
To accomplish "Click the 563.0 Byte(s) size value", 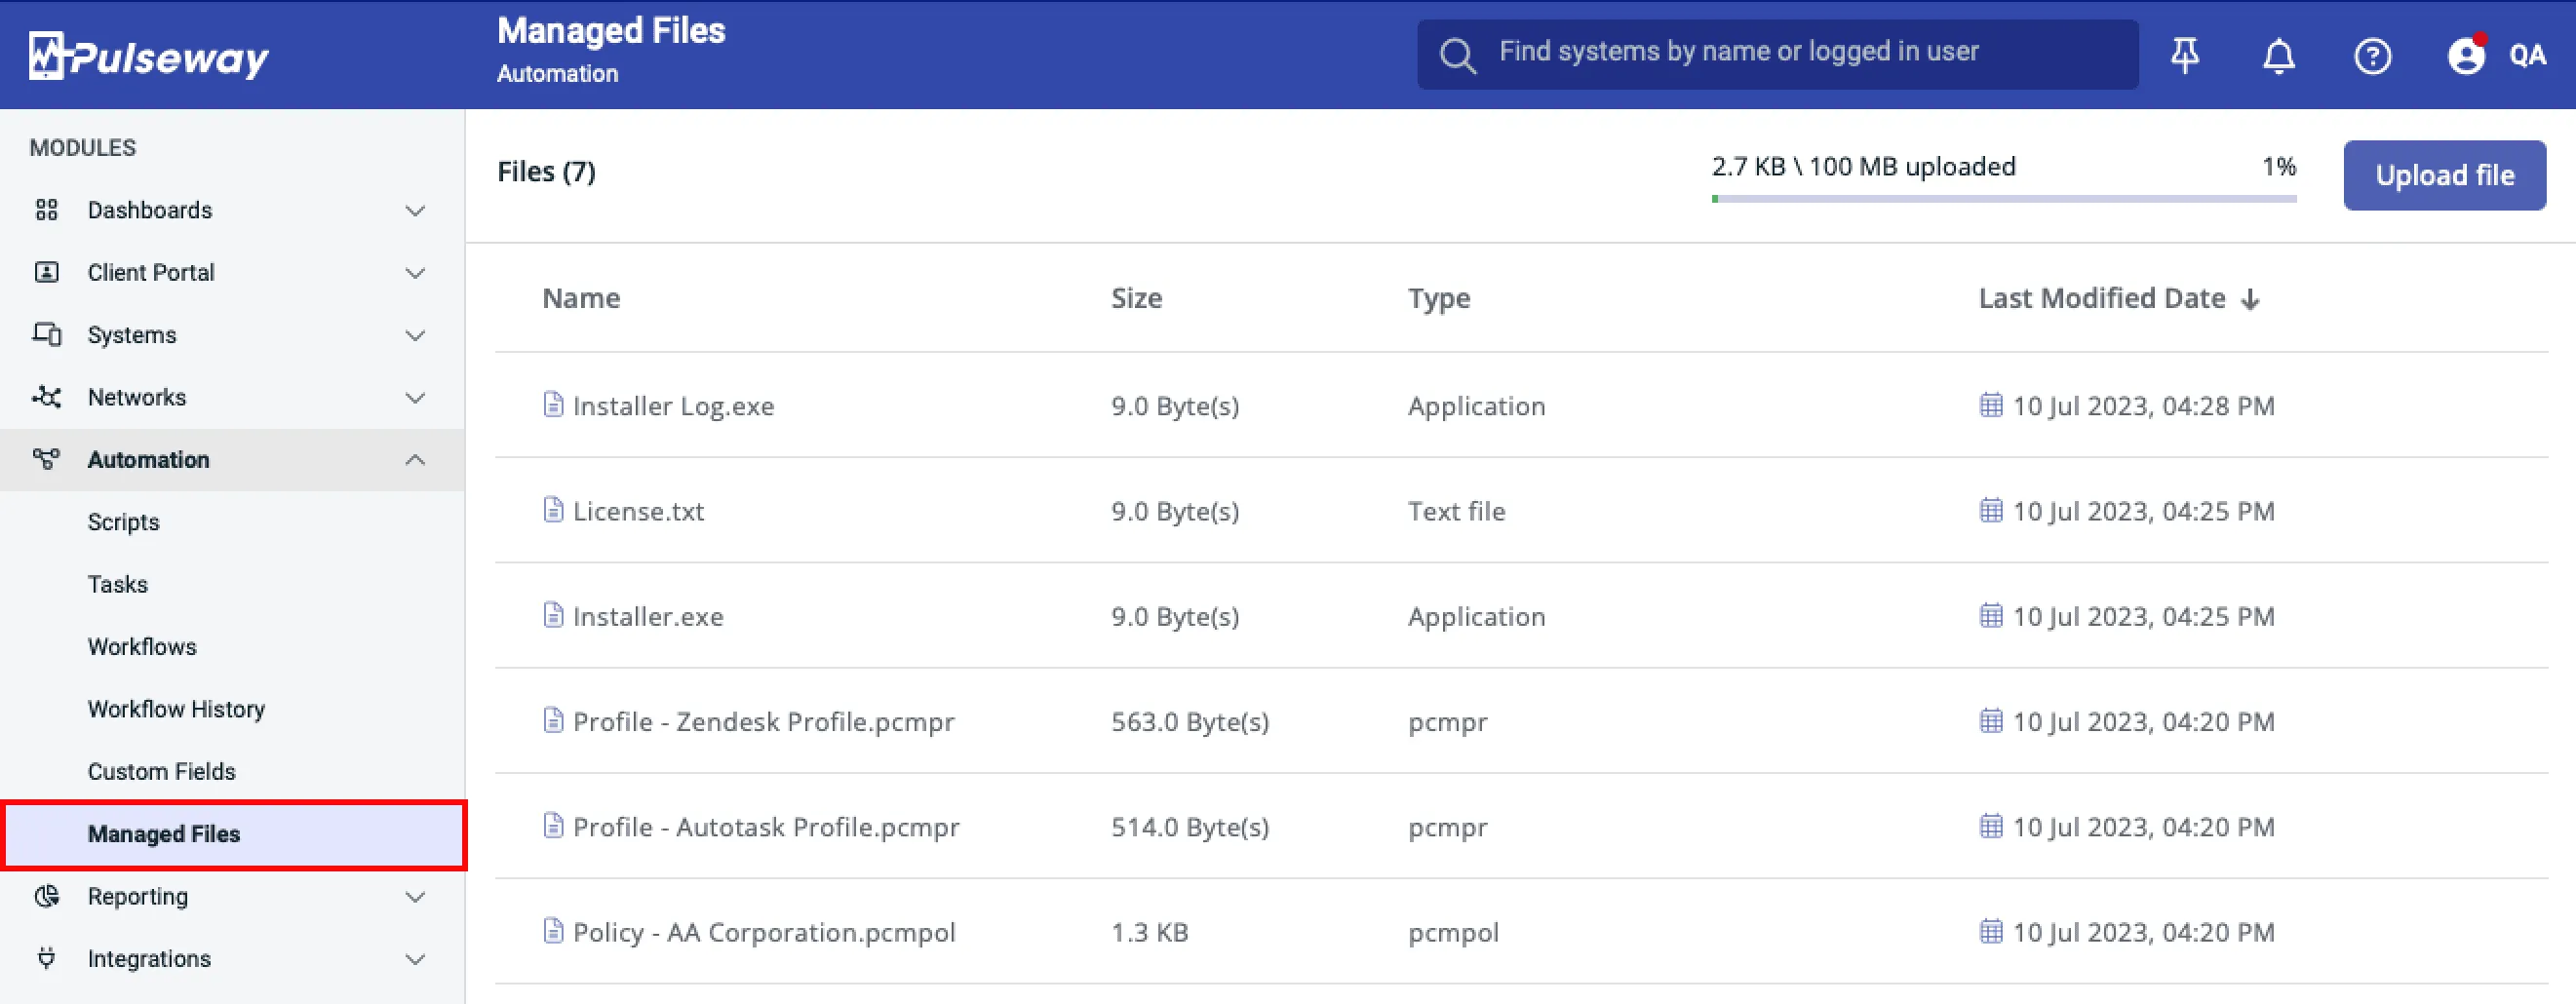I will 1190,721.
